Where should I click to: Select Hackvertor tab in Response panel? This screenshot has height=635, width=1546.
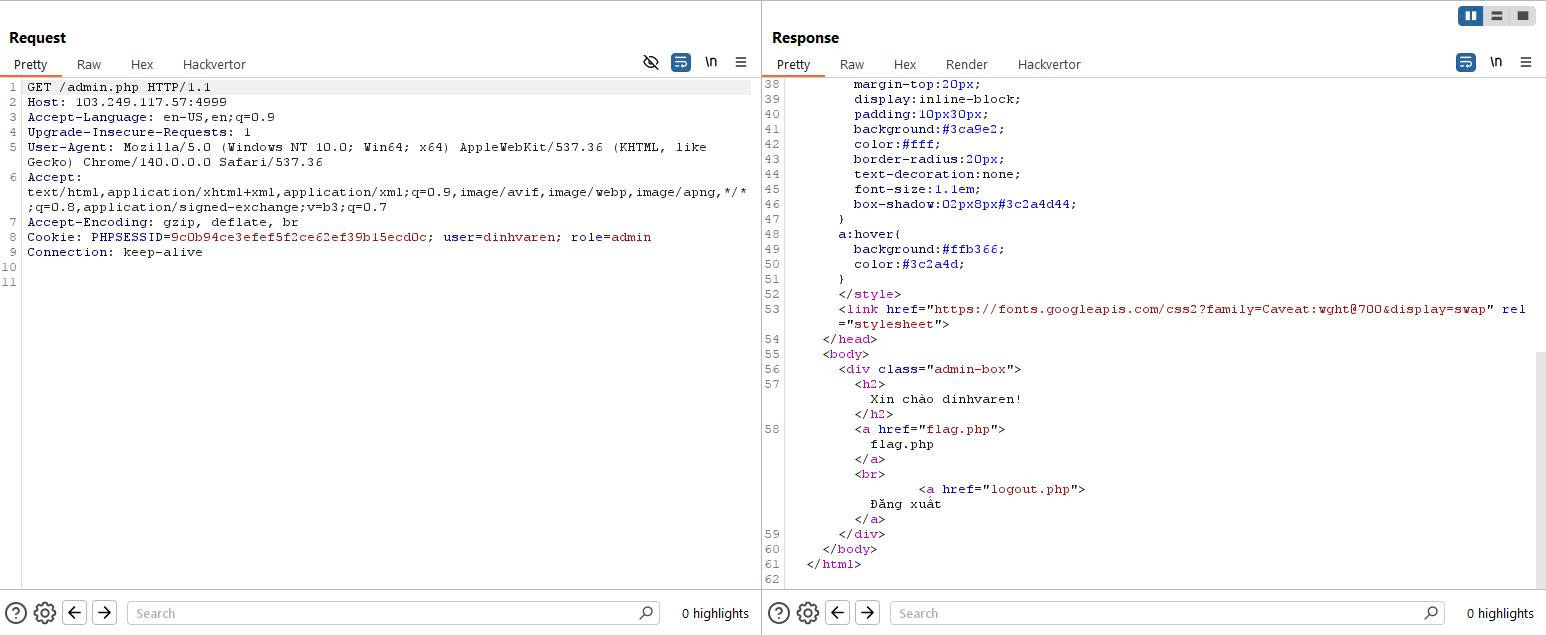point(1049,64)
